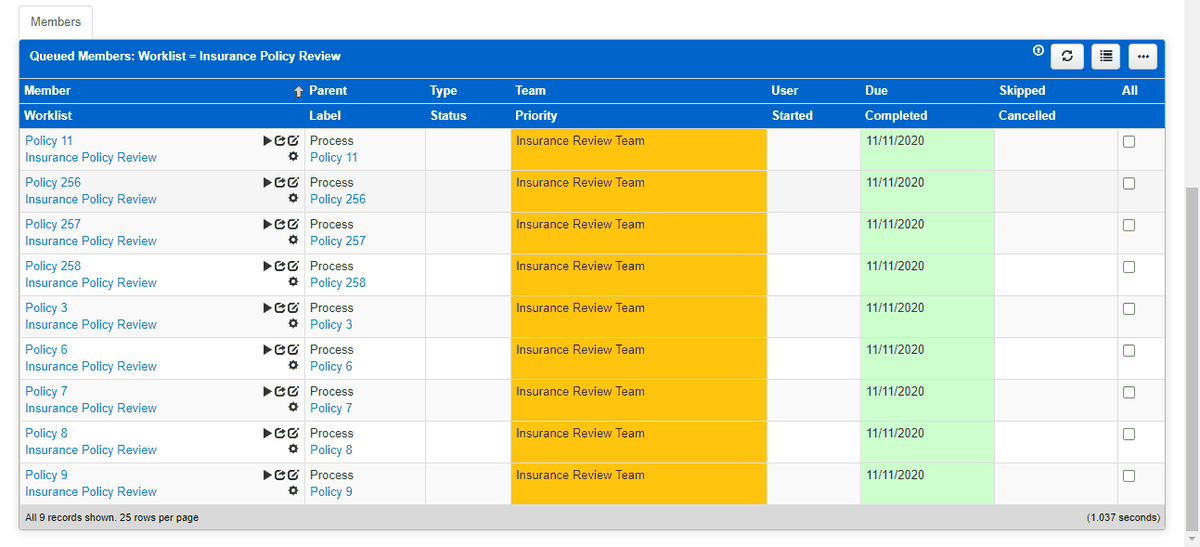The width and height of the screenshot is (1200, 547).
Task: Sort by the Parent column header
Action: tap(328, 90)
